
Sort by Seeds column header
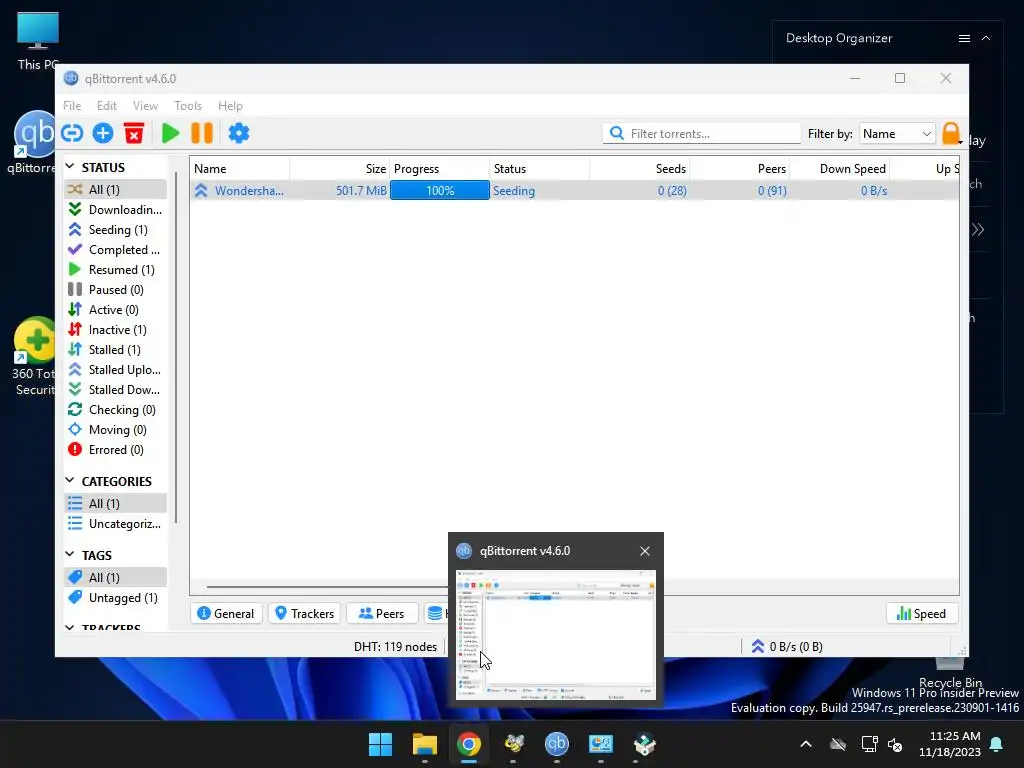(x=639, y=168)
